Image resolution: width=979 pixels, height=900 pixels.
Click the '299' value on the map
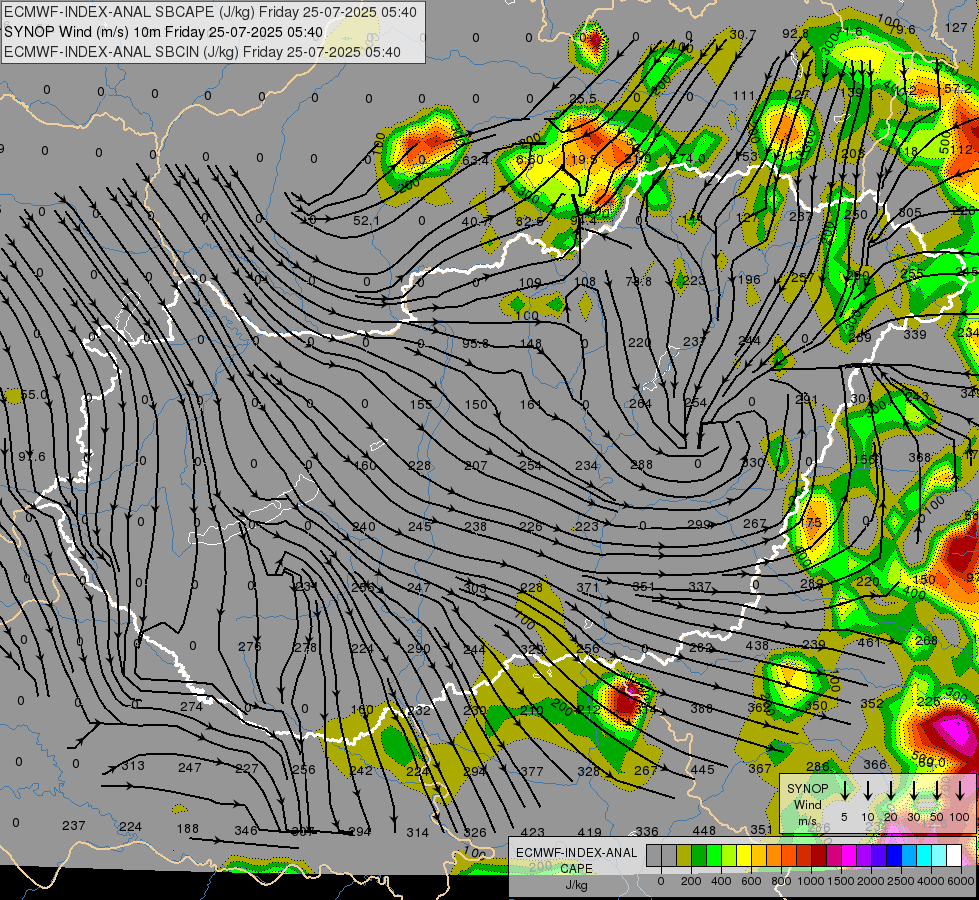point(699,524)
